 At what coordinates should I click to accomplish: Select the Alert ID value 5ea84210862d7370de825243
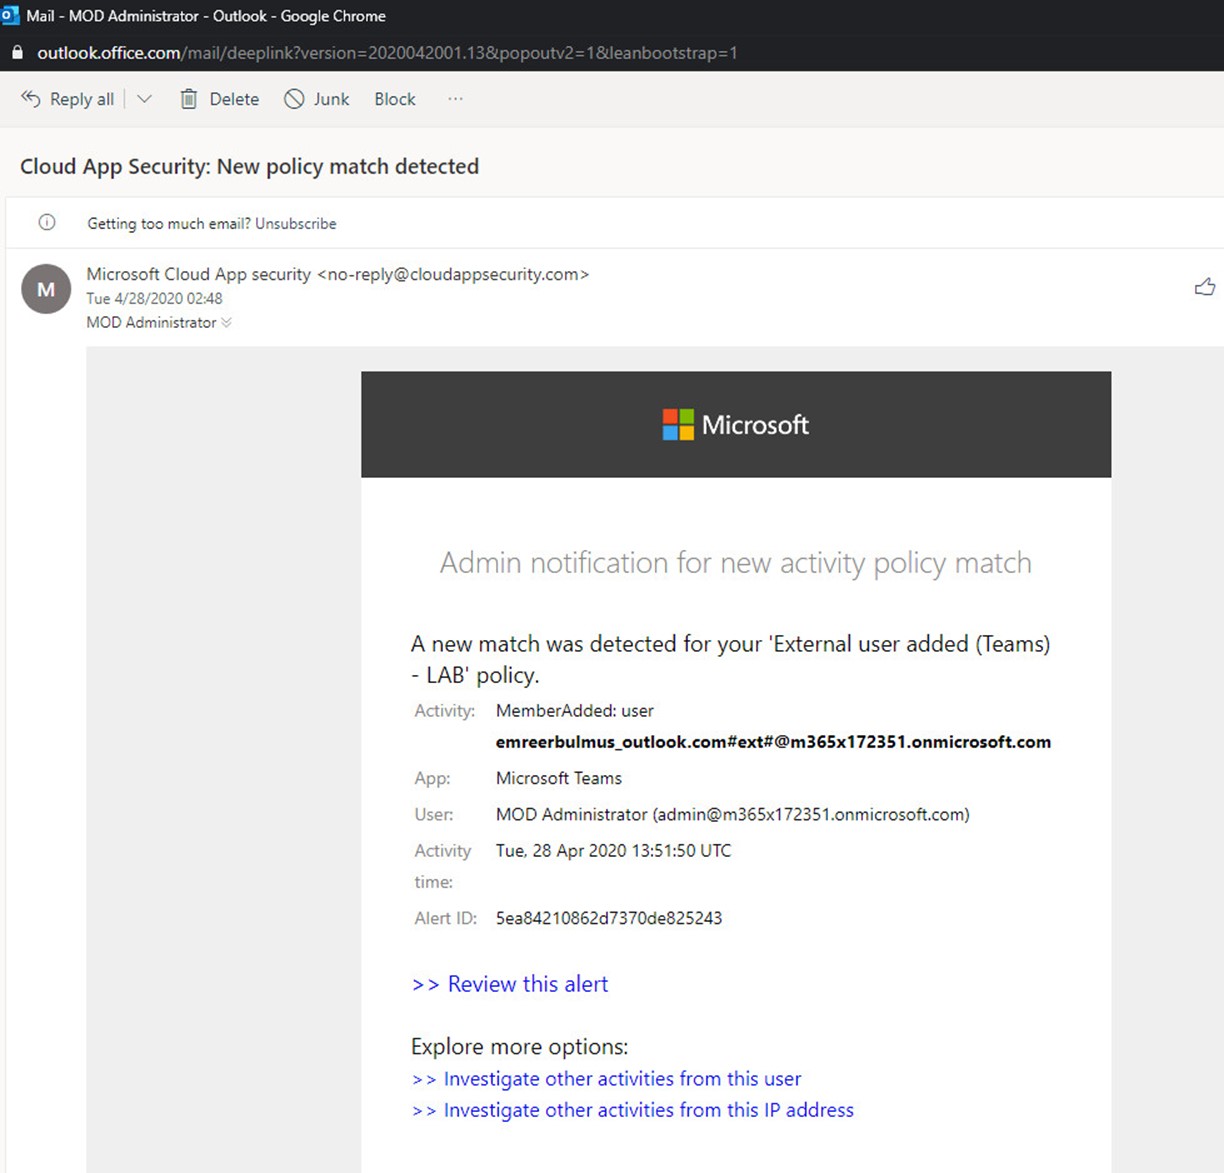(x=609, y=918)
